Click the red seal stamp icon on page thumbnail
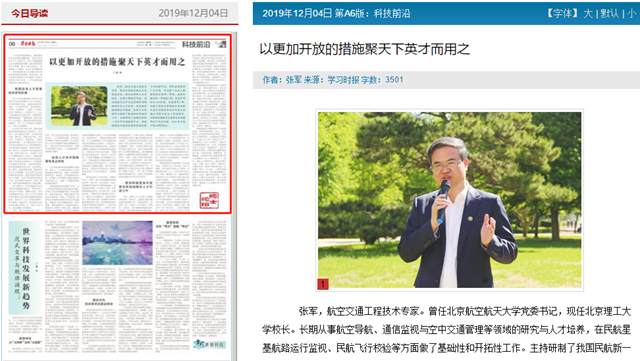The height and width of the screenshot is (361, 640). [x=209, y=200]
